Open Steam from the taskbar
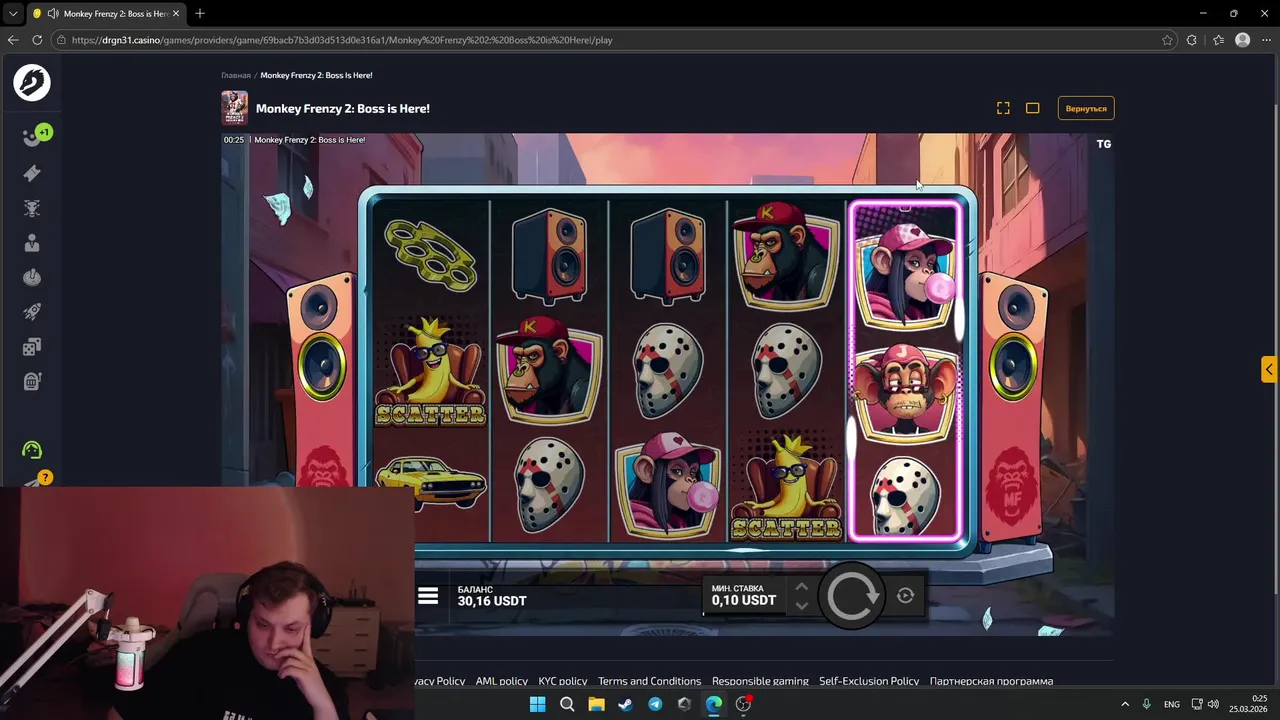 [625, 704]
